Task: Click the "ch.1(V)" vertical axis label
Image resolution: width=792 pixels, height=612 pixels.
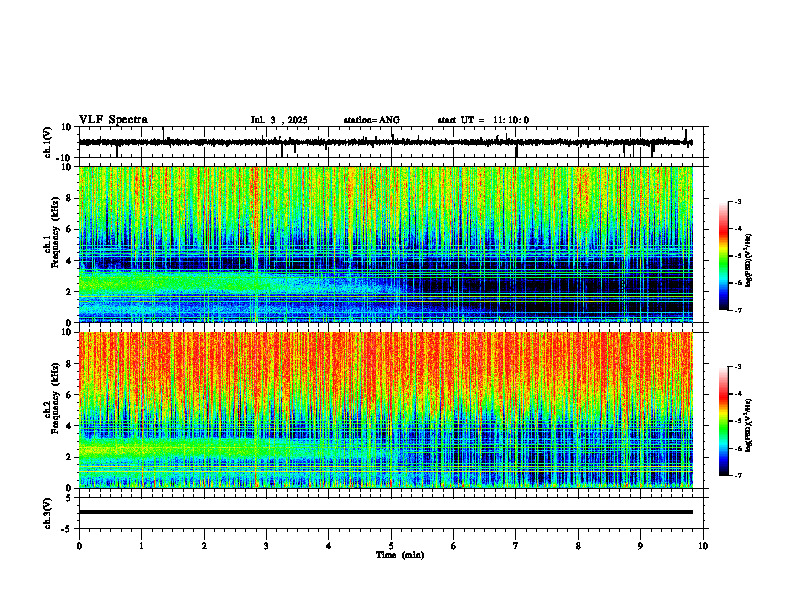Action: click(48, 142)
